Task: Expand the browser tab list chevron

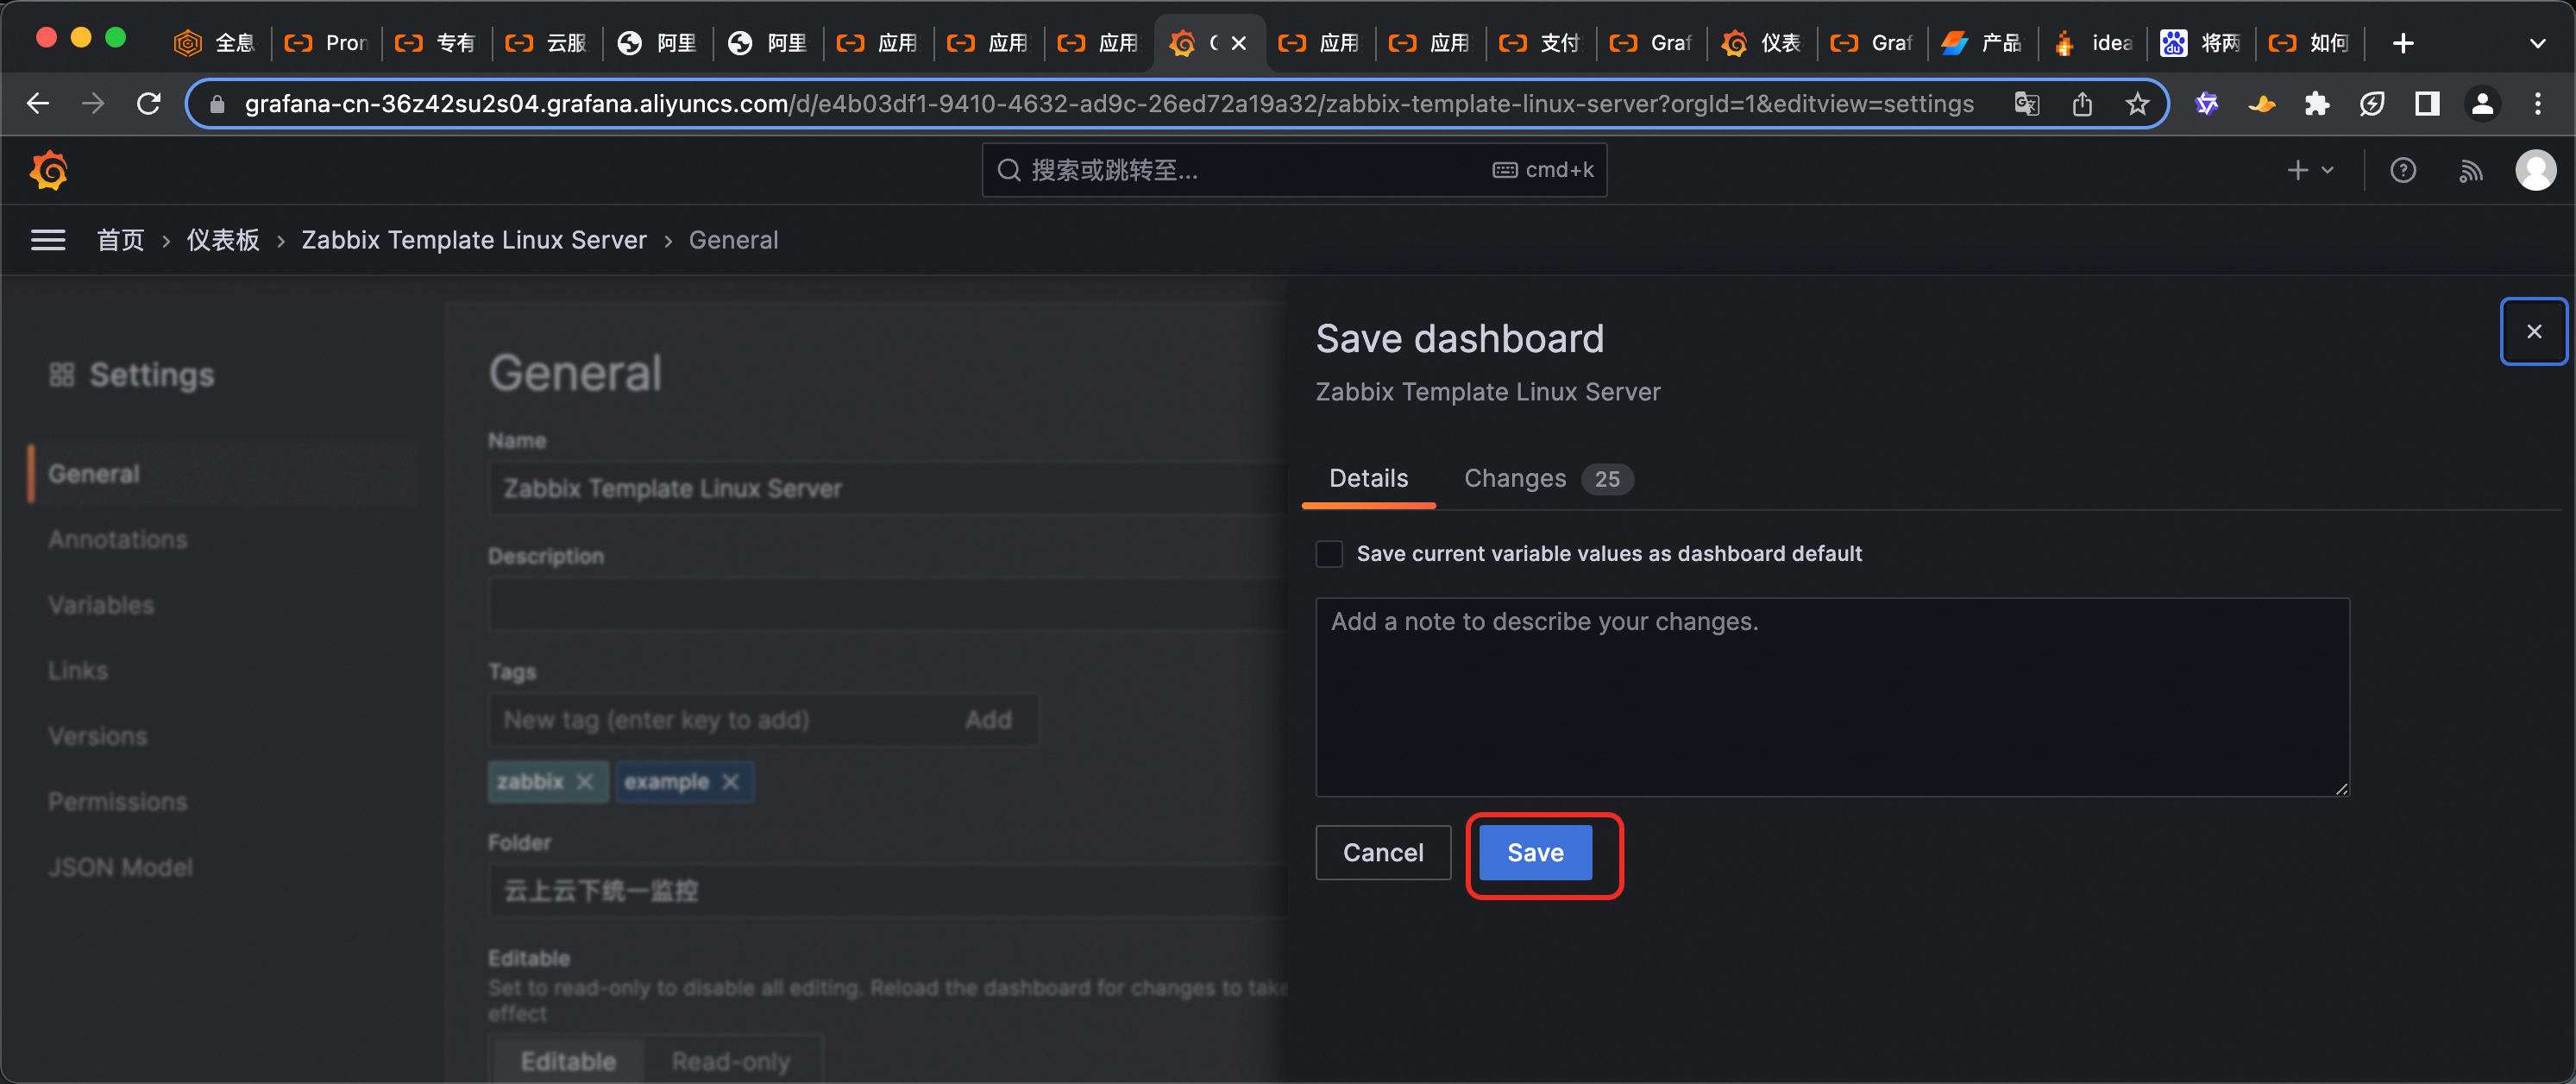Action: 2536,43
